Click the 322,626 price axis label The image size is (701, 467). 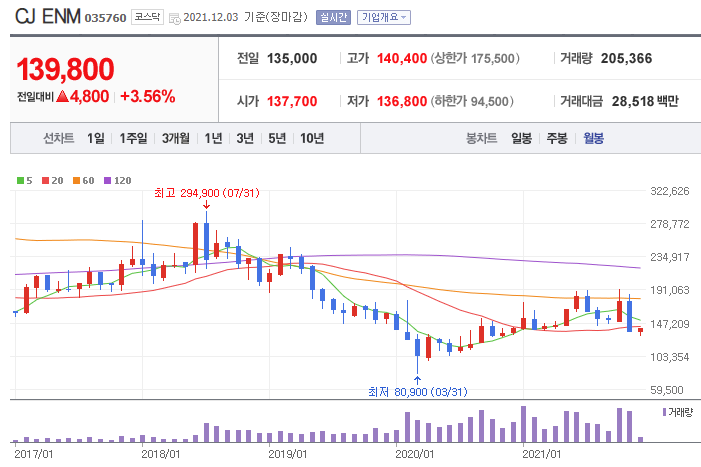click(670, 191)
